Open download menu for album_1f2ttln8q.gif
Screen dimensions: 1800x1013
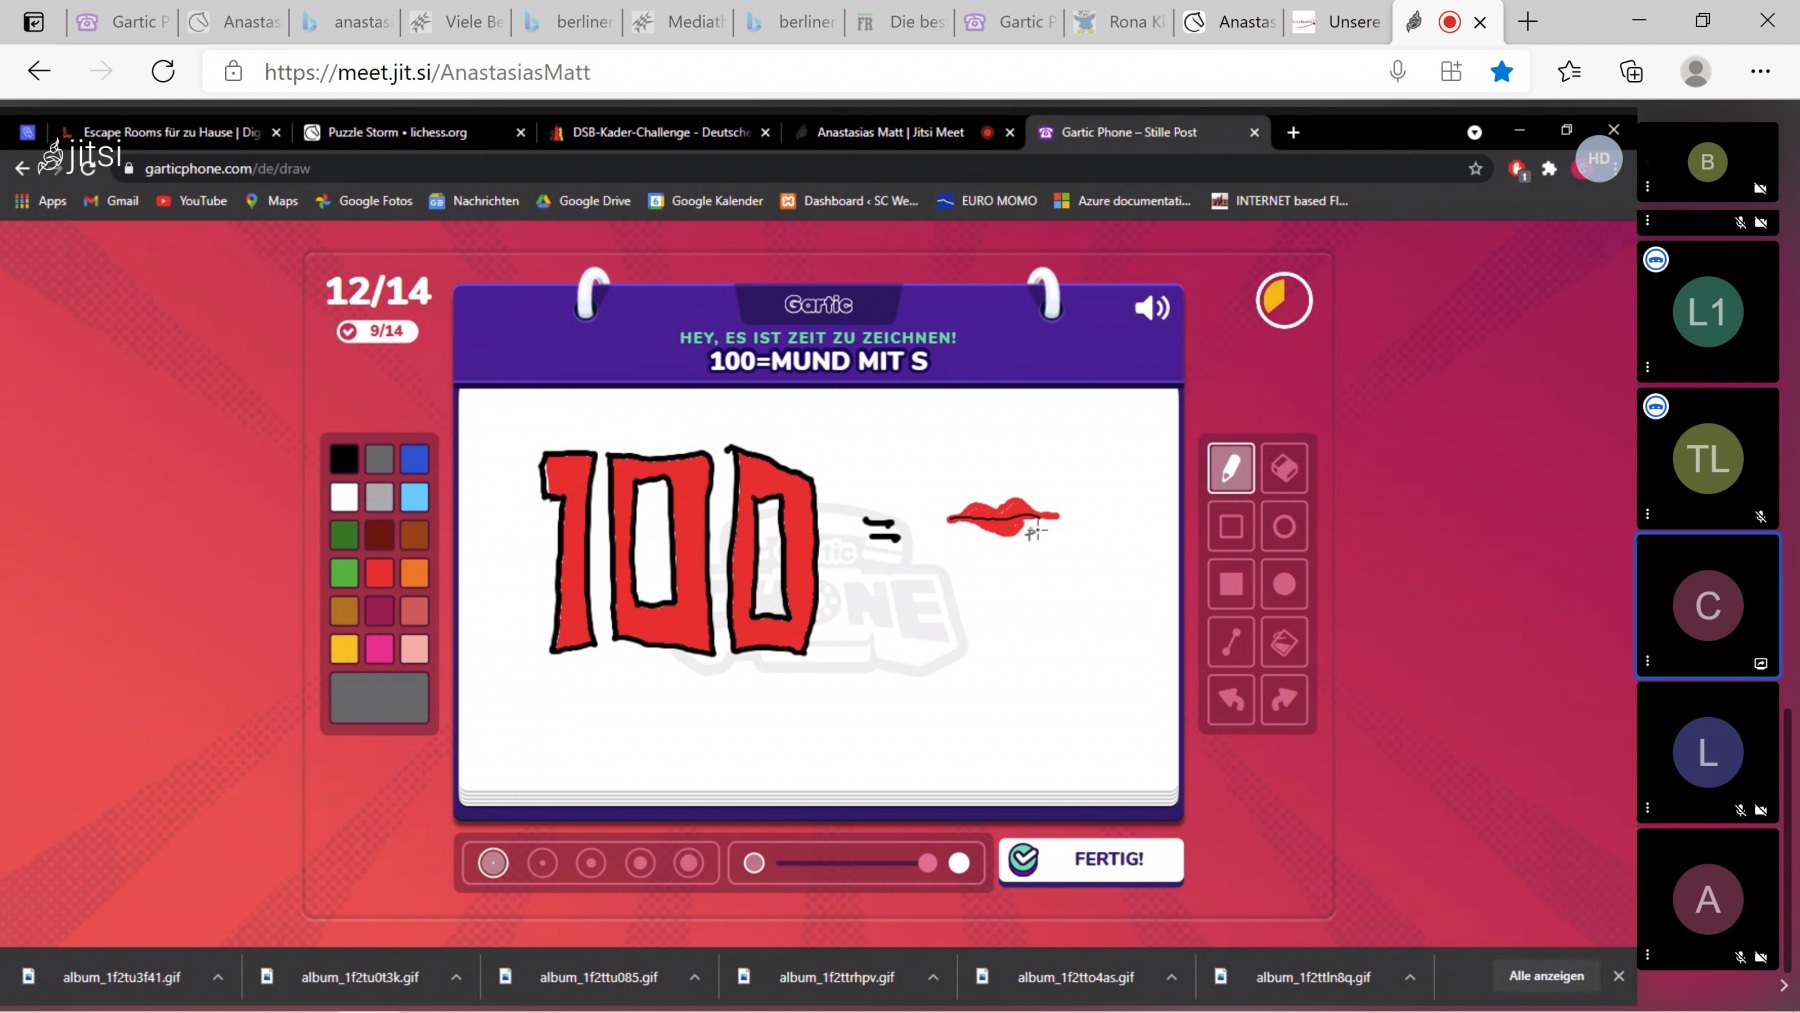coord(1410,977)
